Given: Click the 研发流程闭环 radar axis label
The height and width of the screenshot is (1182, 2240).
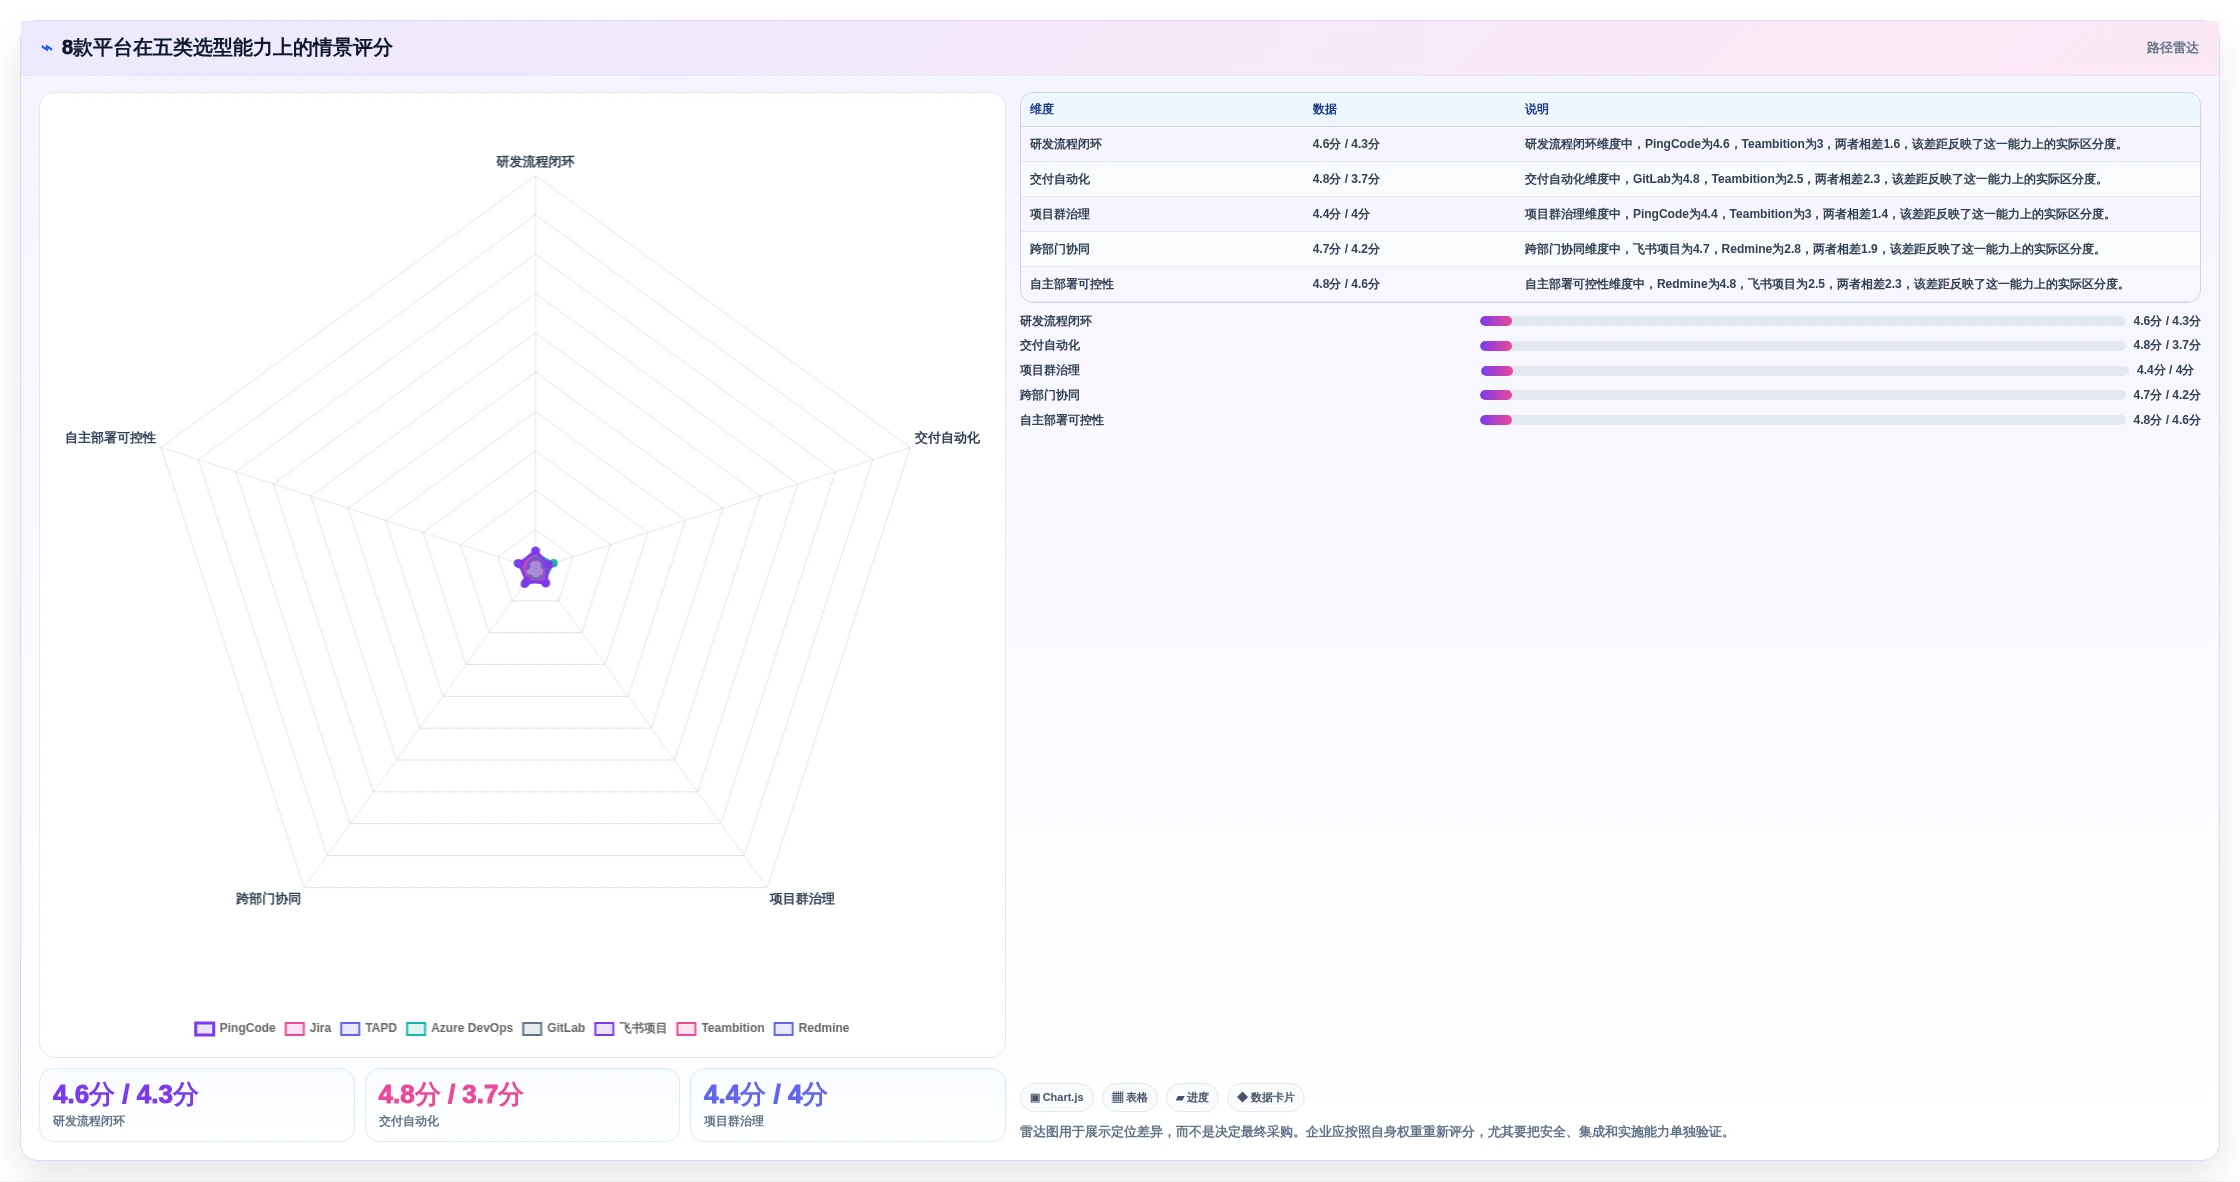Looking at the screenshot, I should click(535, 162).
